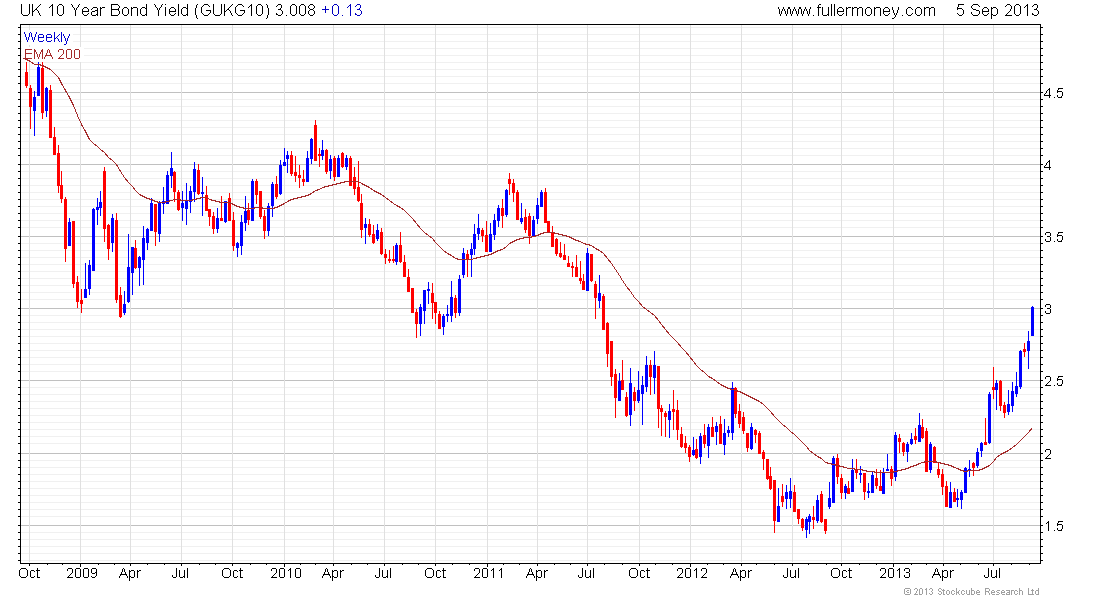Open the www.fullermoney.com text
1100x600 pixels.
[856, 11]
